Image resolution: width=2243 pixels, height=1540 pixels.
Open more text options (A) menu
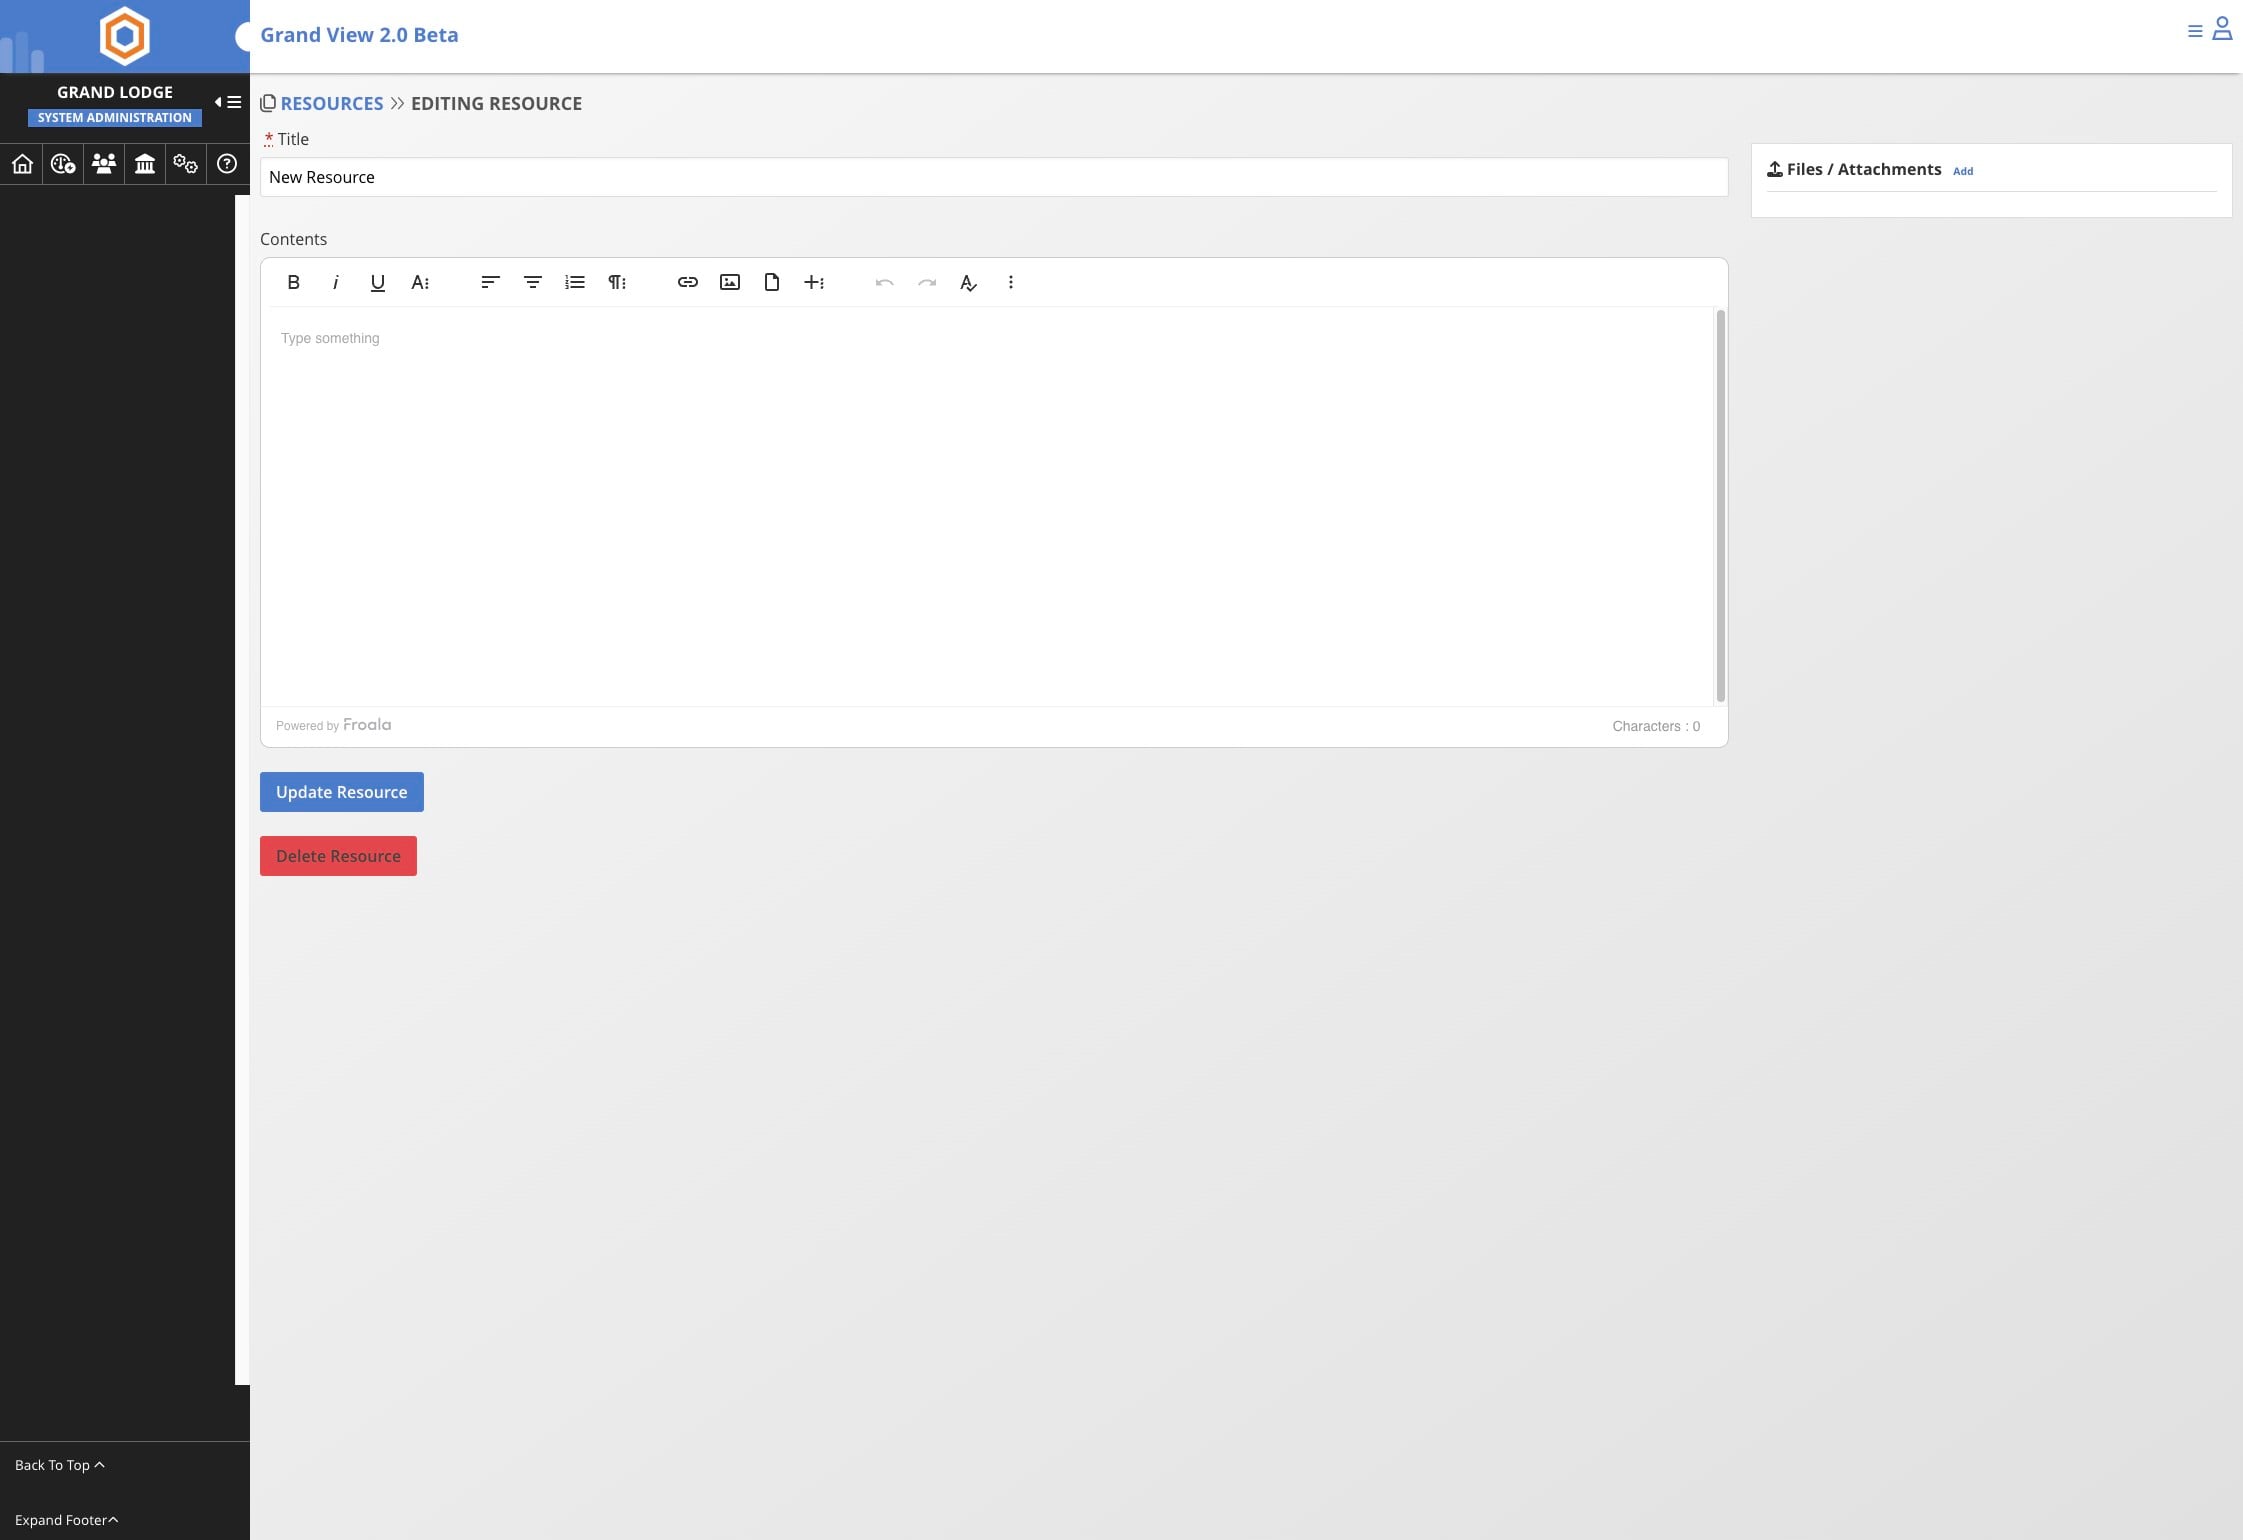[x=420, y=282]
